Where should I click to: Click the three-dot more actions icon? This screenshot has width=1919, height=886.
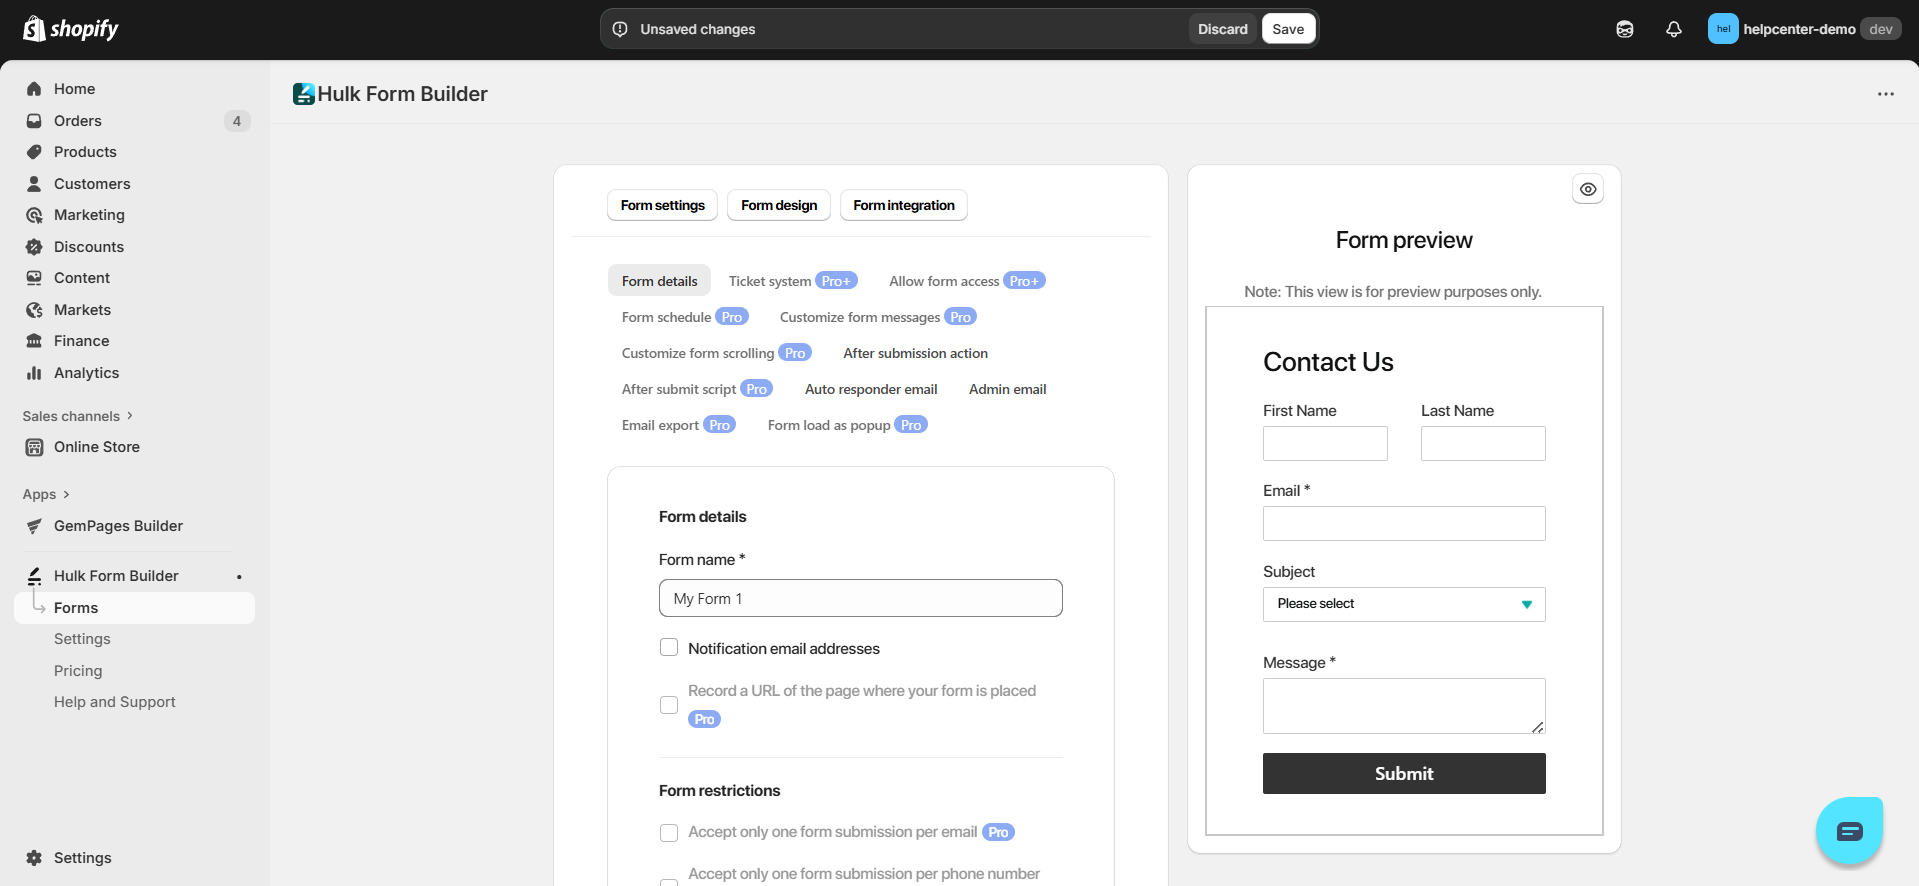coord(1885,94)
